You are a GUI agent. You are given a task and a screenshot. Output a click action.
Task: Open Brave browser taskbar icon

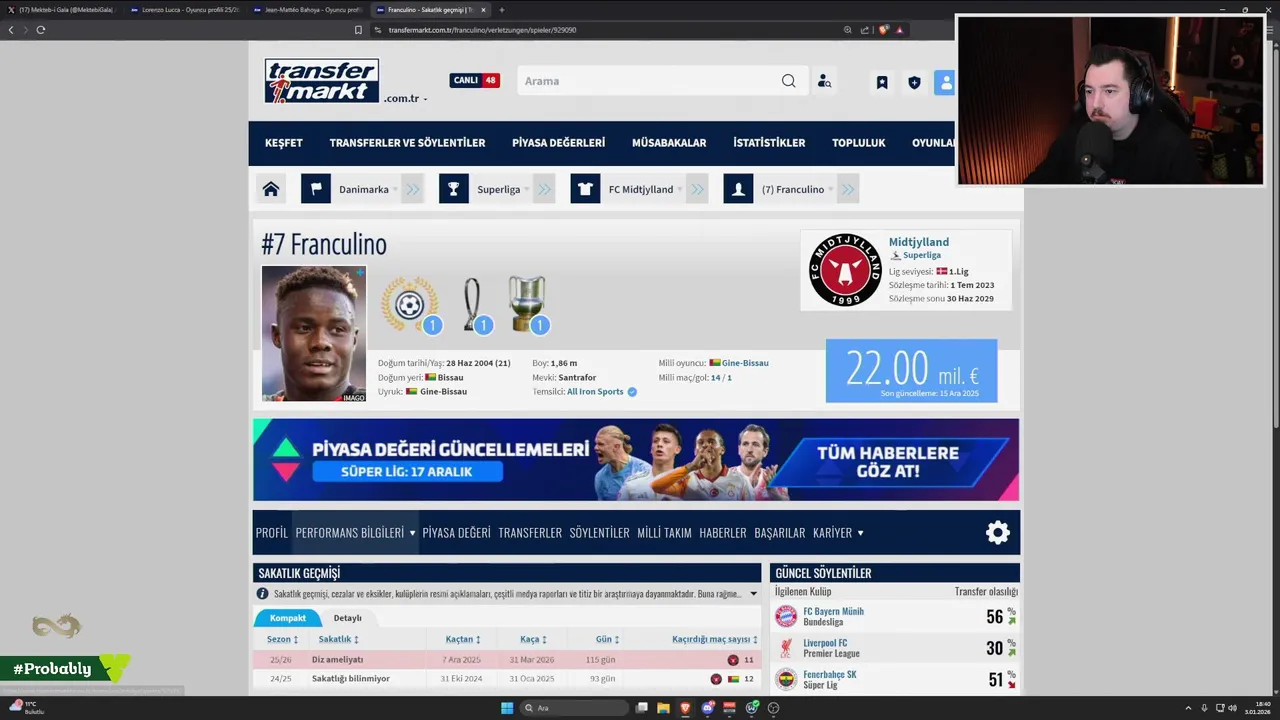pos(686,708)
